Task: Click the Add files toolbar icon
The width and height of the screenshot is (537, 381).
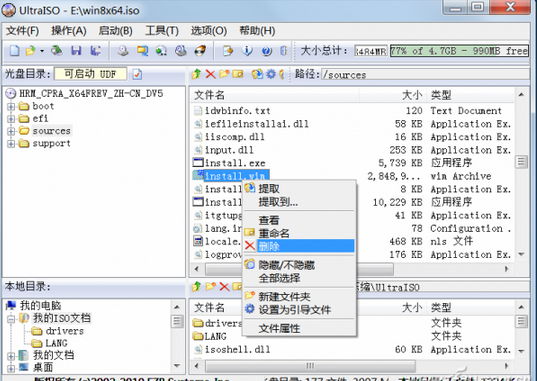Action: 228,51
